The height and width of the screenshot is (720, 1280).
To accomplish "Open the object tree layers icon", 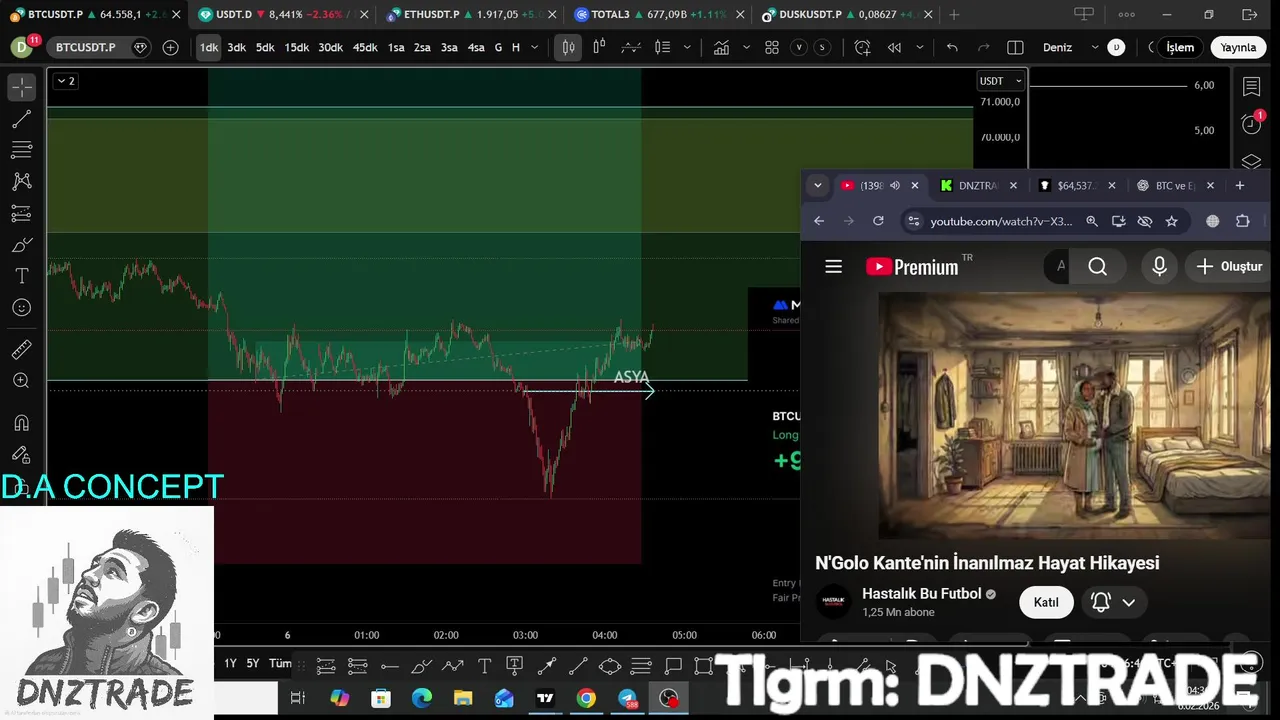I will pos(1251,161).
